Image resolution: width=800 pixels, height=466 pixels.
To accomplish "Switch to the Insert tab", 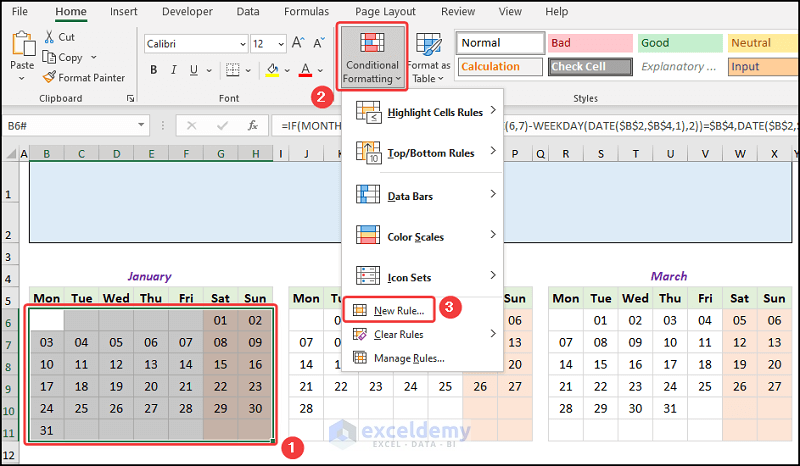I will (x=123, y=11).
